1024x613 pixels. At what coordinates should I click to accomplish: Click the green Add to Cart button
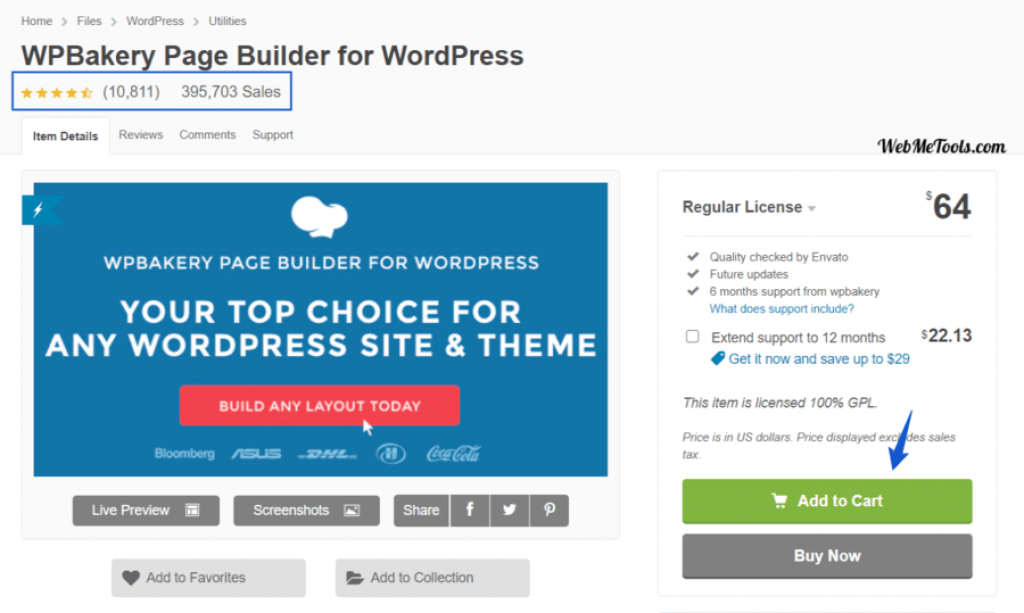point(827,501)
